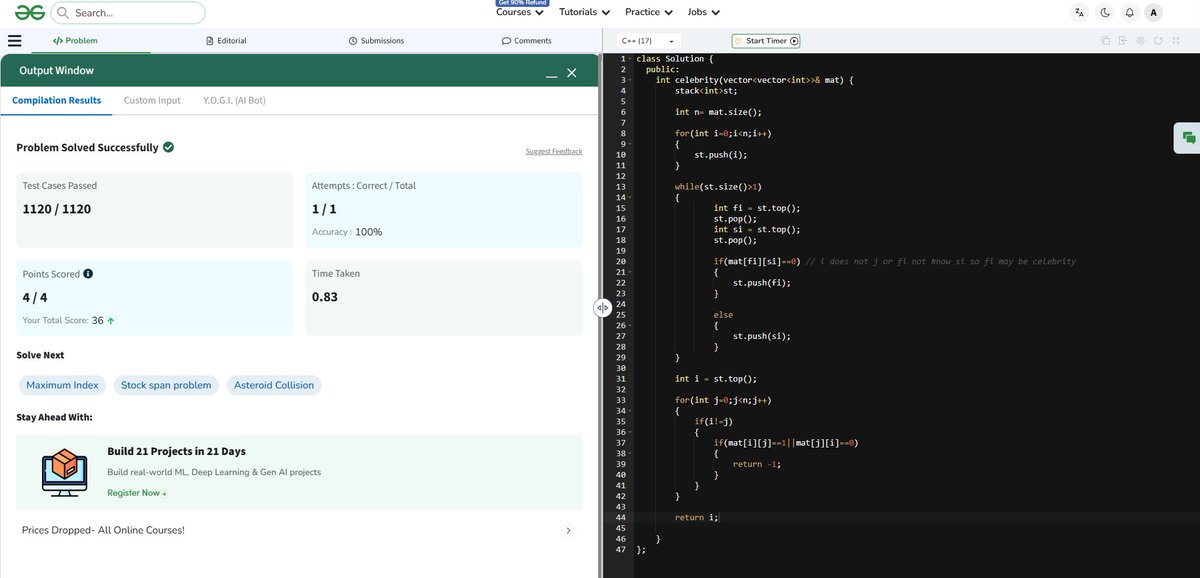
Task: Switch to the Comments tab
Action: (x=526, y=41)
